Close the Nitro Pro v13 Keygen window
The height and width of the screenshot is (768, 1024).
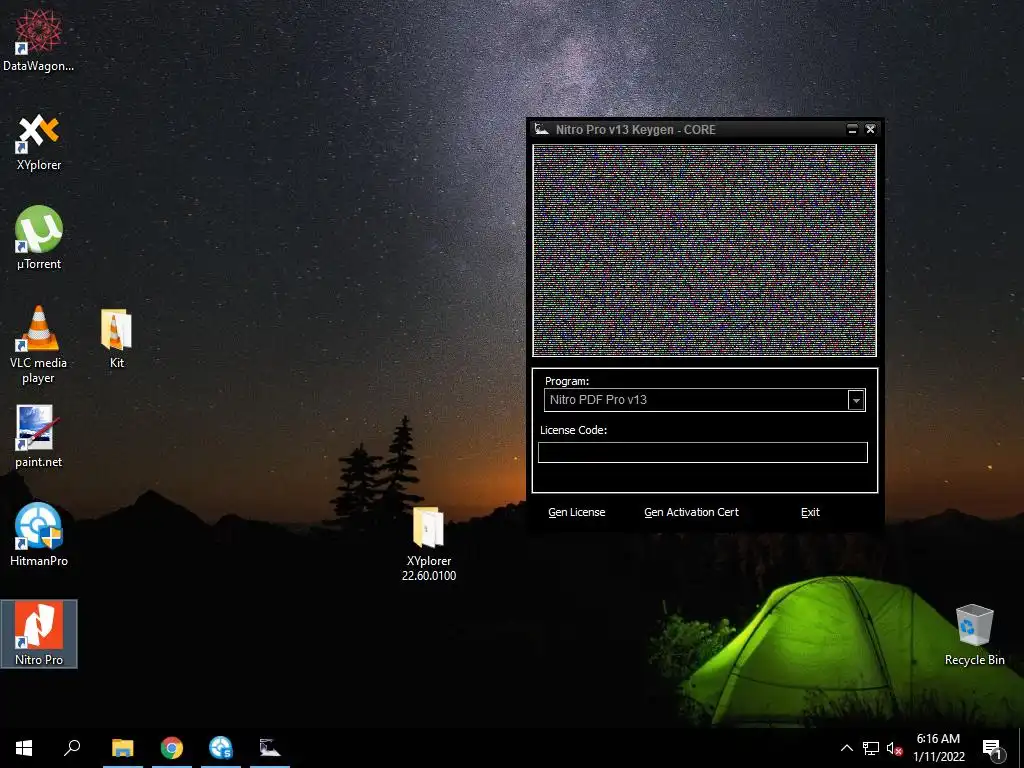point(870,129)
